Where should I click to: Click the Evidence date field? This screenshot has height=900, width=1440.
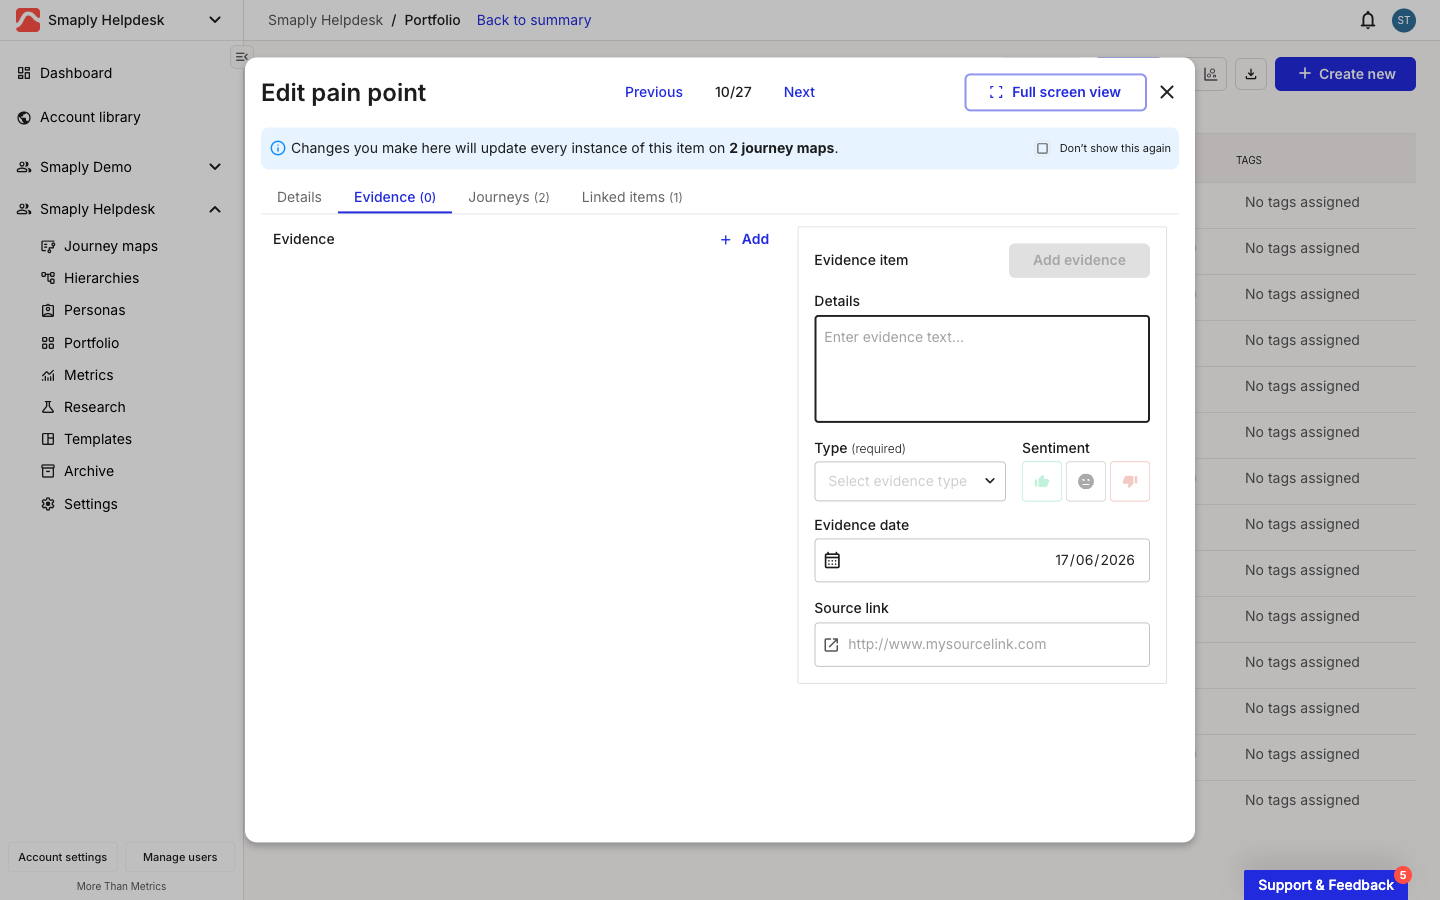tap(982, 560)
